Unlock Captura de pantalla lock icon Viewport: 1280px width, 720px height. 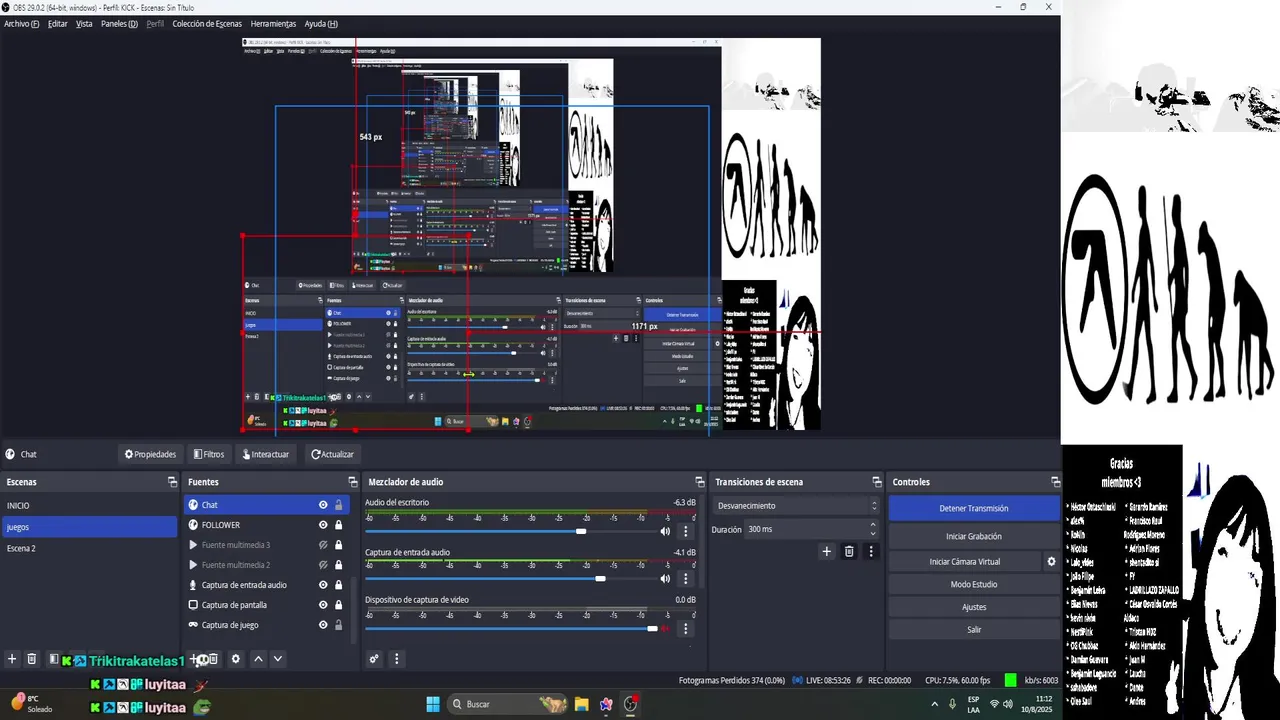pos(339,605)
